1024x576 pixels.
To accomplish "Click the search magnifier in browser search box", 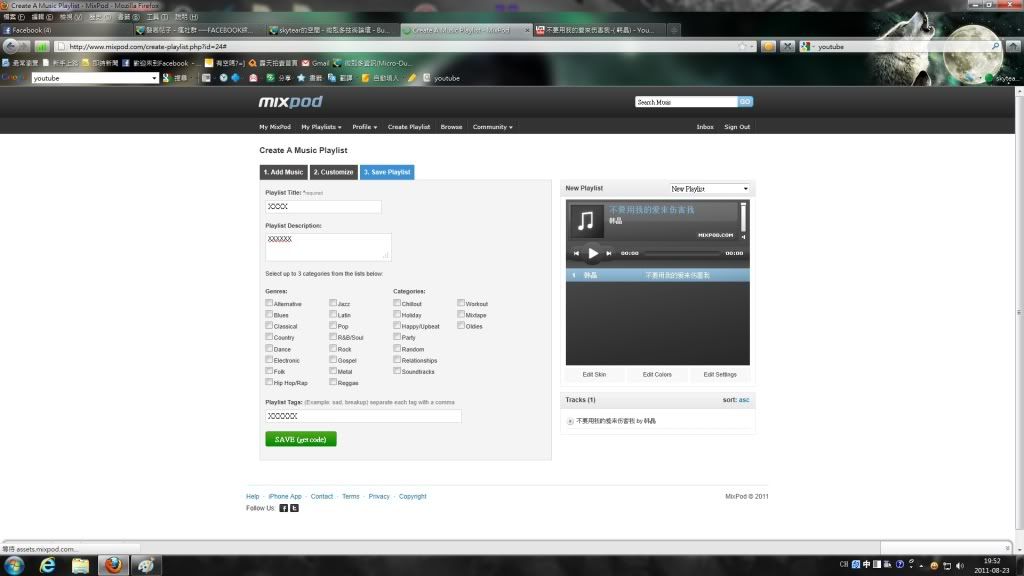I will (x=995, y=46).
